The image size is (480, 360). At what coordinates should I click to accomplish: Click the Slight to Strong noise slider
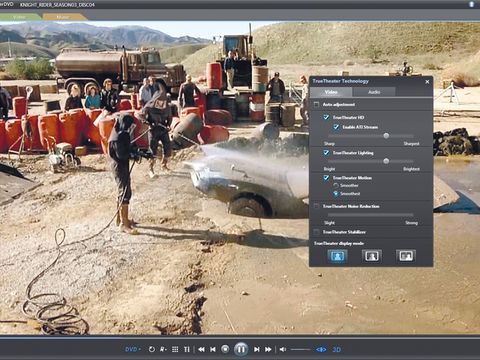click(x=371, y=215)
